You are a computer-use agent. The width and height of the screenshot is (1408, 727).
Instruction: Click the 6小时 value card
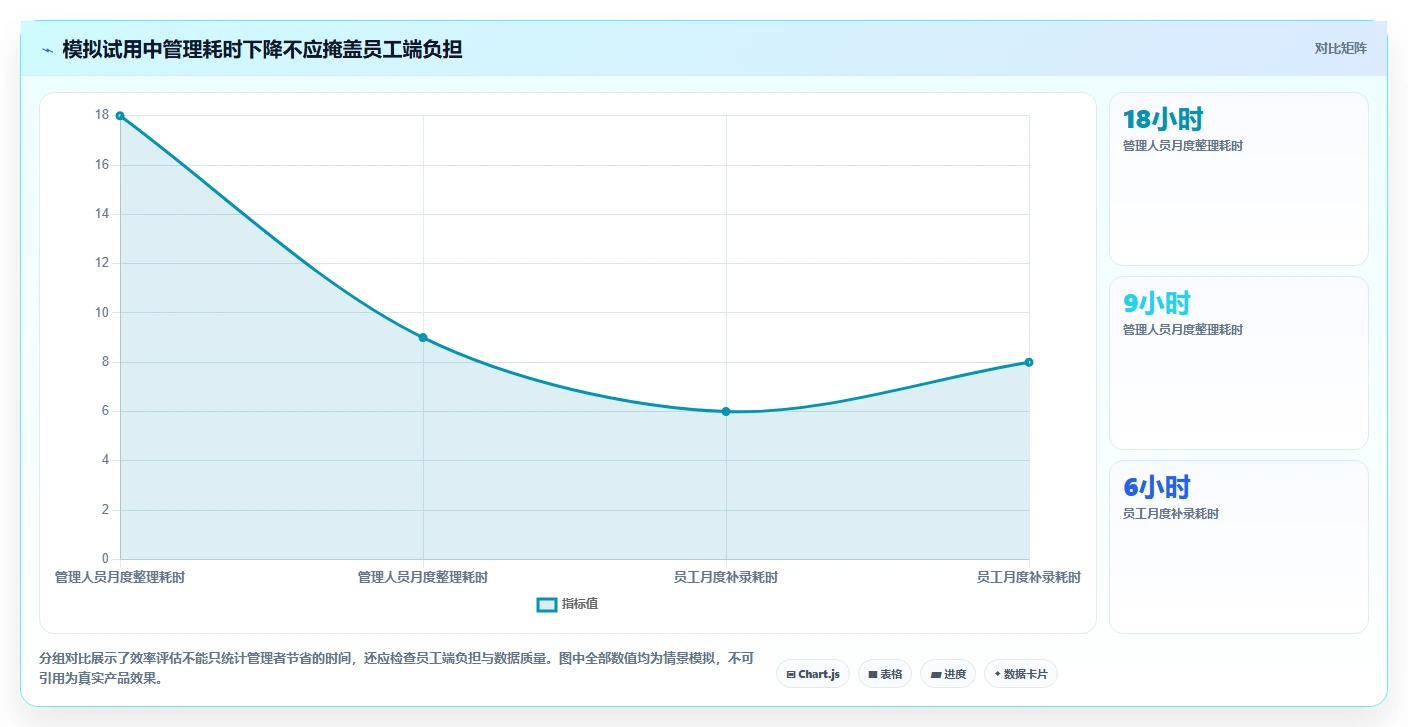(1239, 547)
